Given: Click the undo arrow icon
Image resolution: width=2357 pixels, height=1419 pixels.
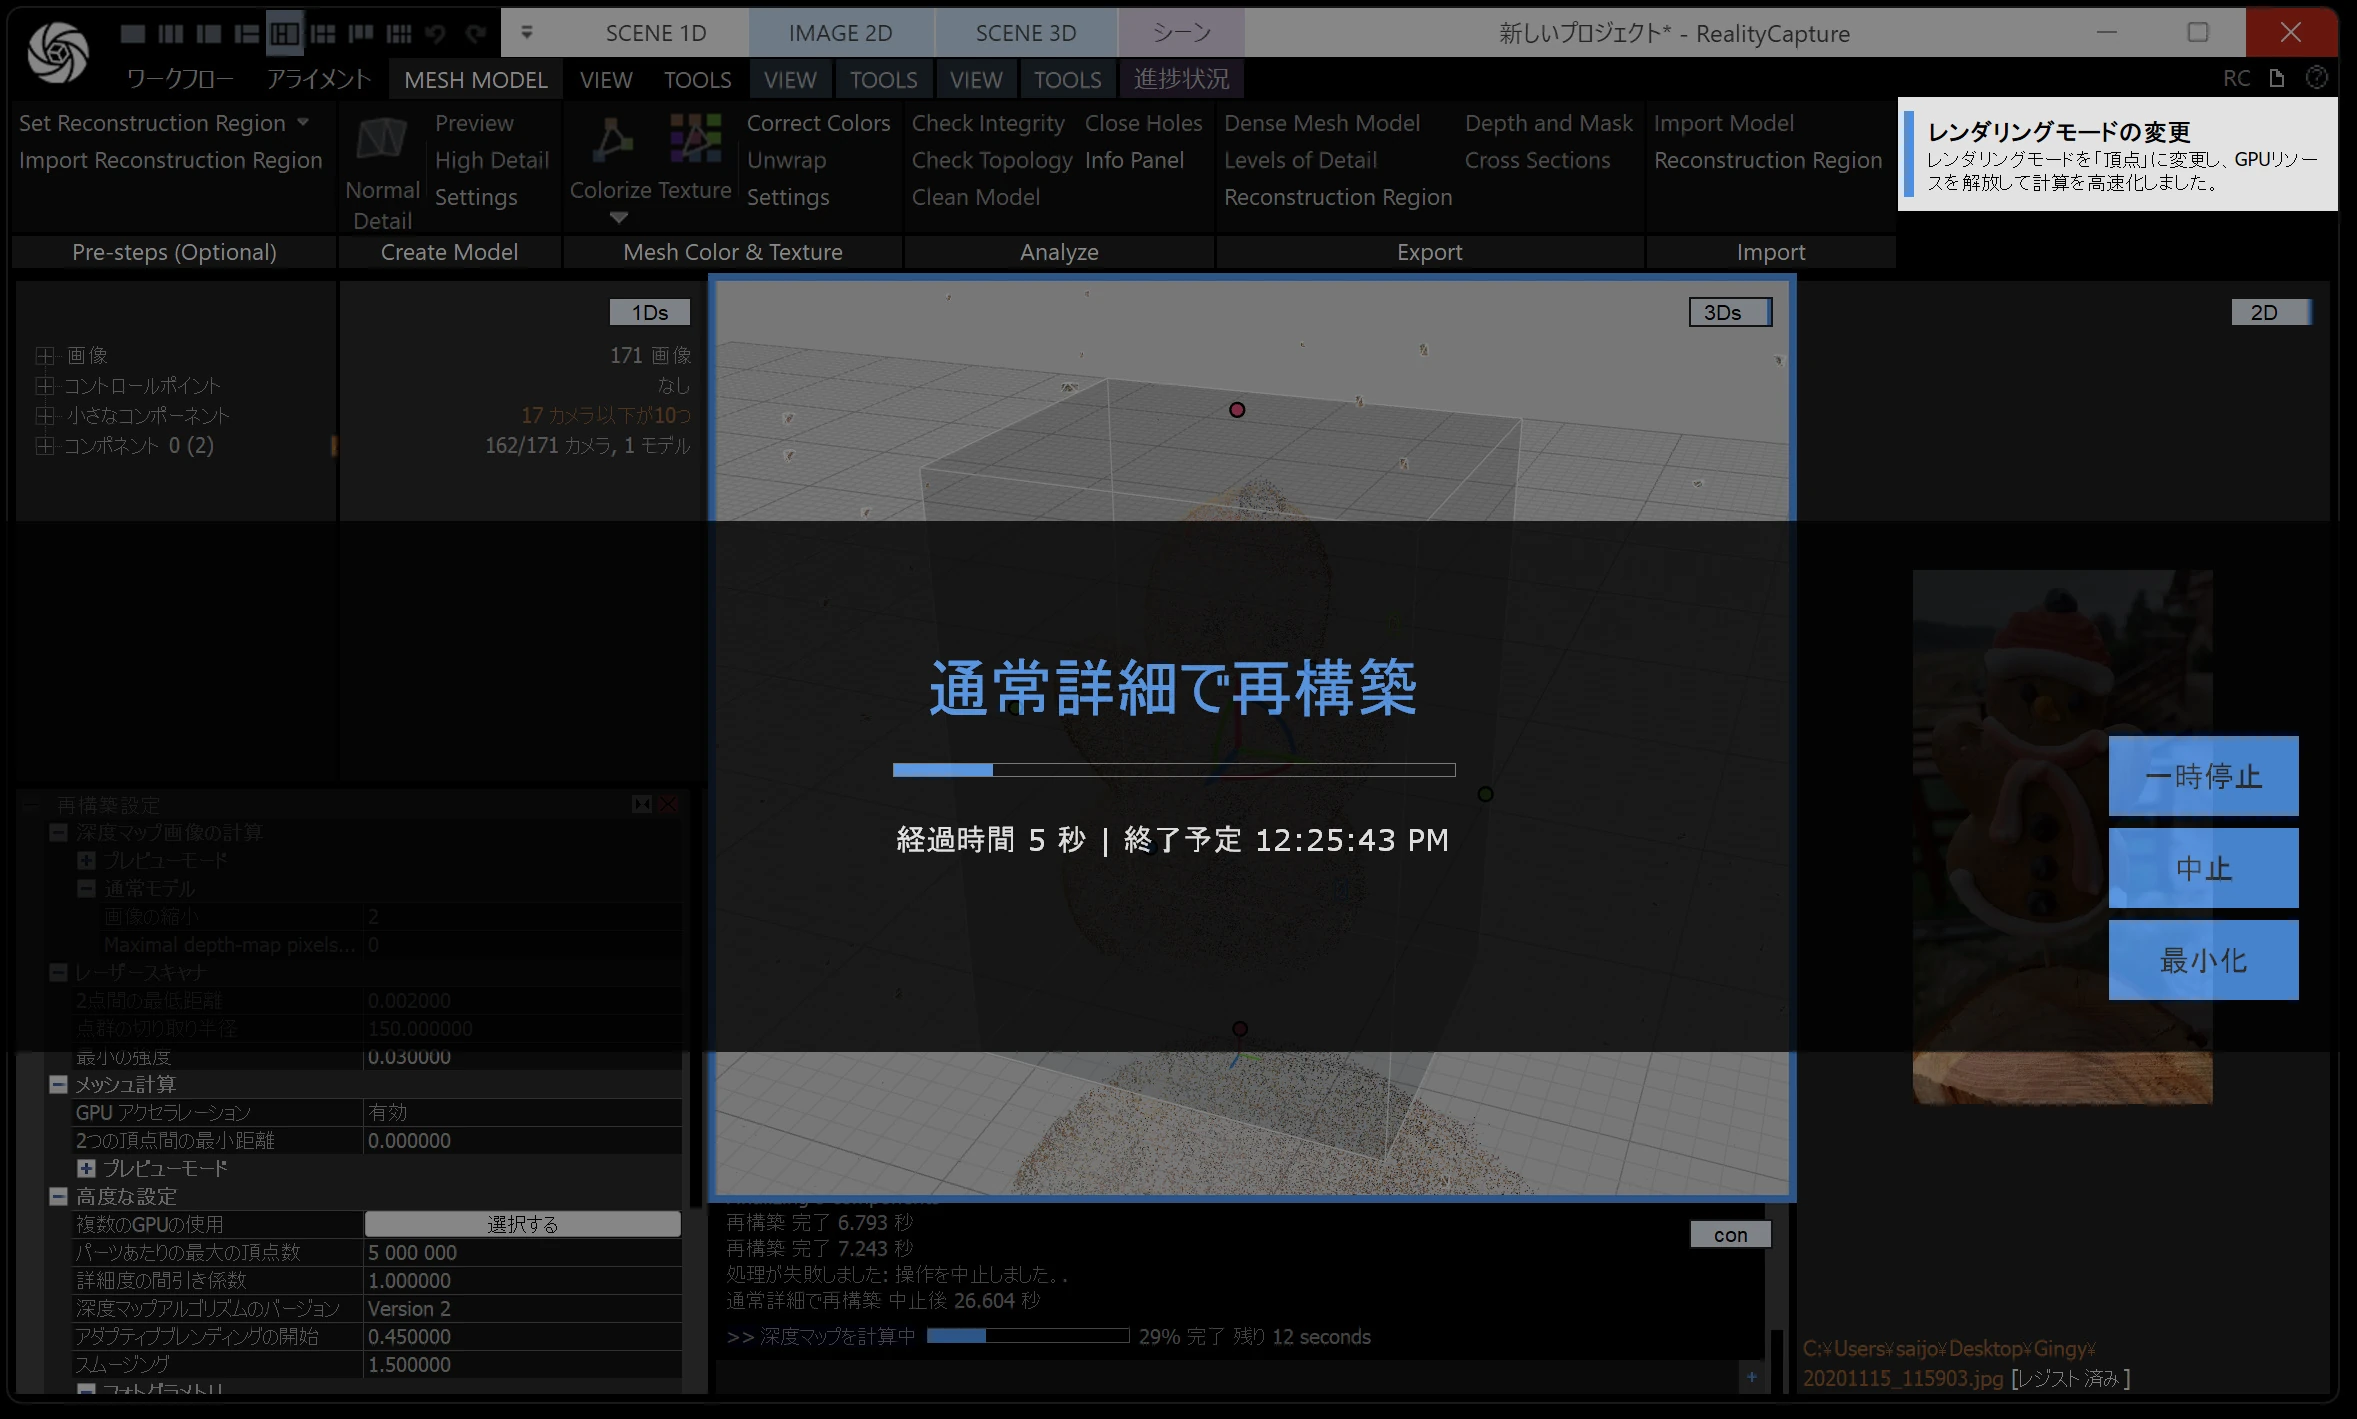Looking at the screenshot, I should [x=436, y=34].
